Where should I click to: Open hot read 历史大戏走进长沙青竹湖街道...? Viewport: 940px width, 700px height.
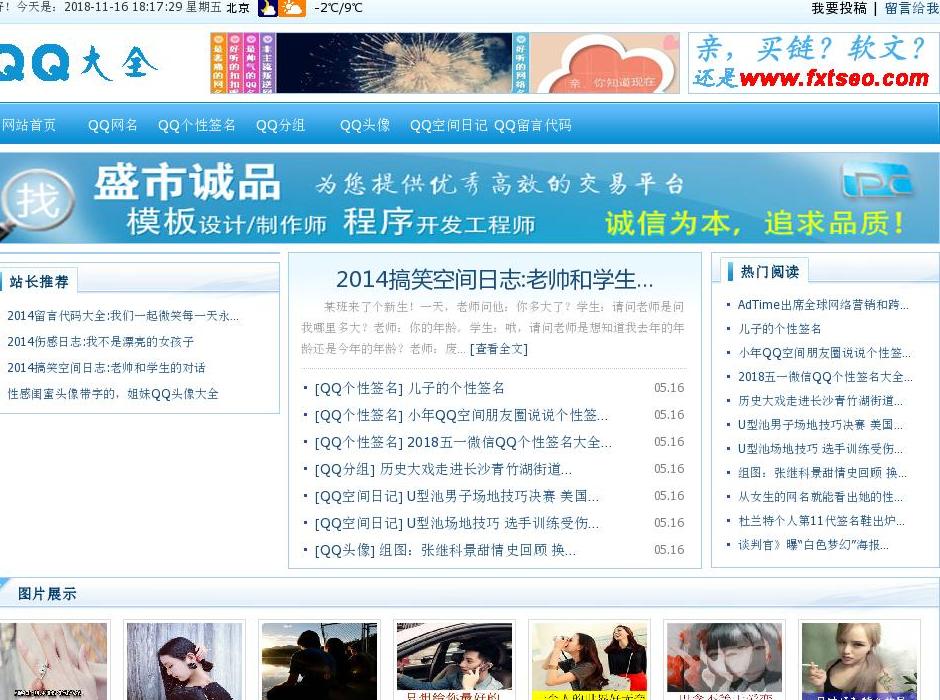click(x=820, y=400)
